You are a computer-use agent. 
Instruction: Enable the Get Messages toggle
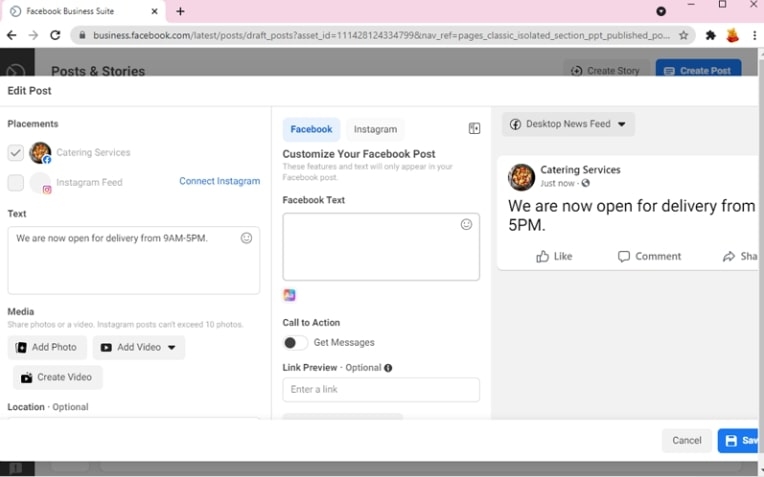(x=295, y=343)
